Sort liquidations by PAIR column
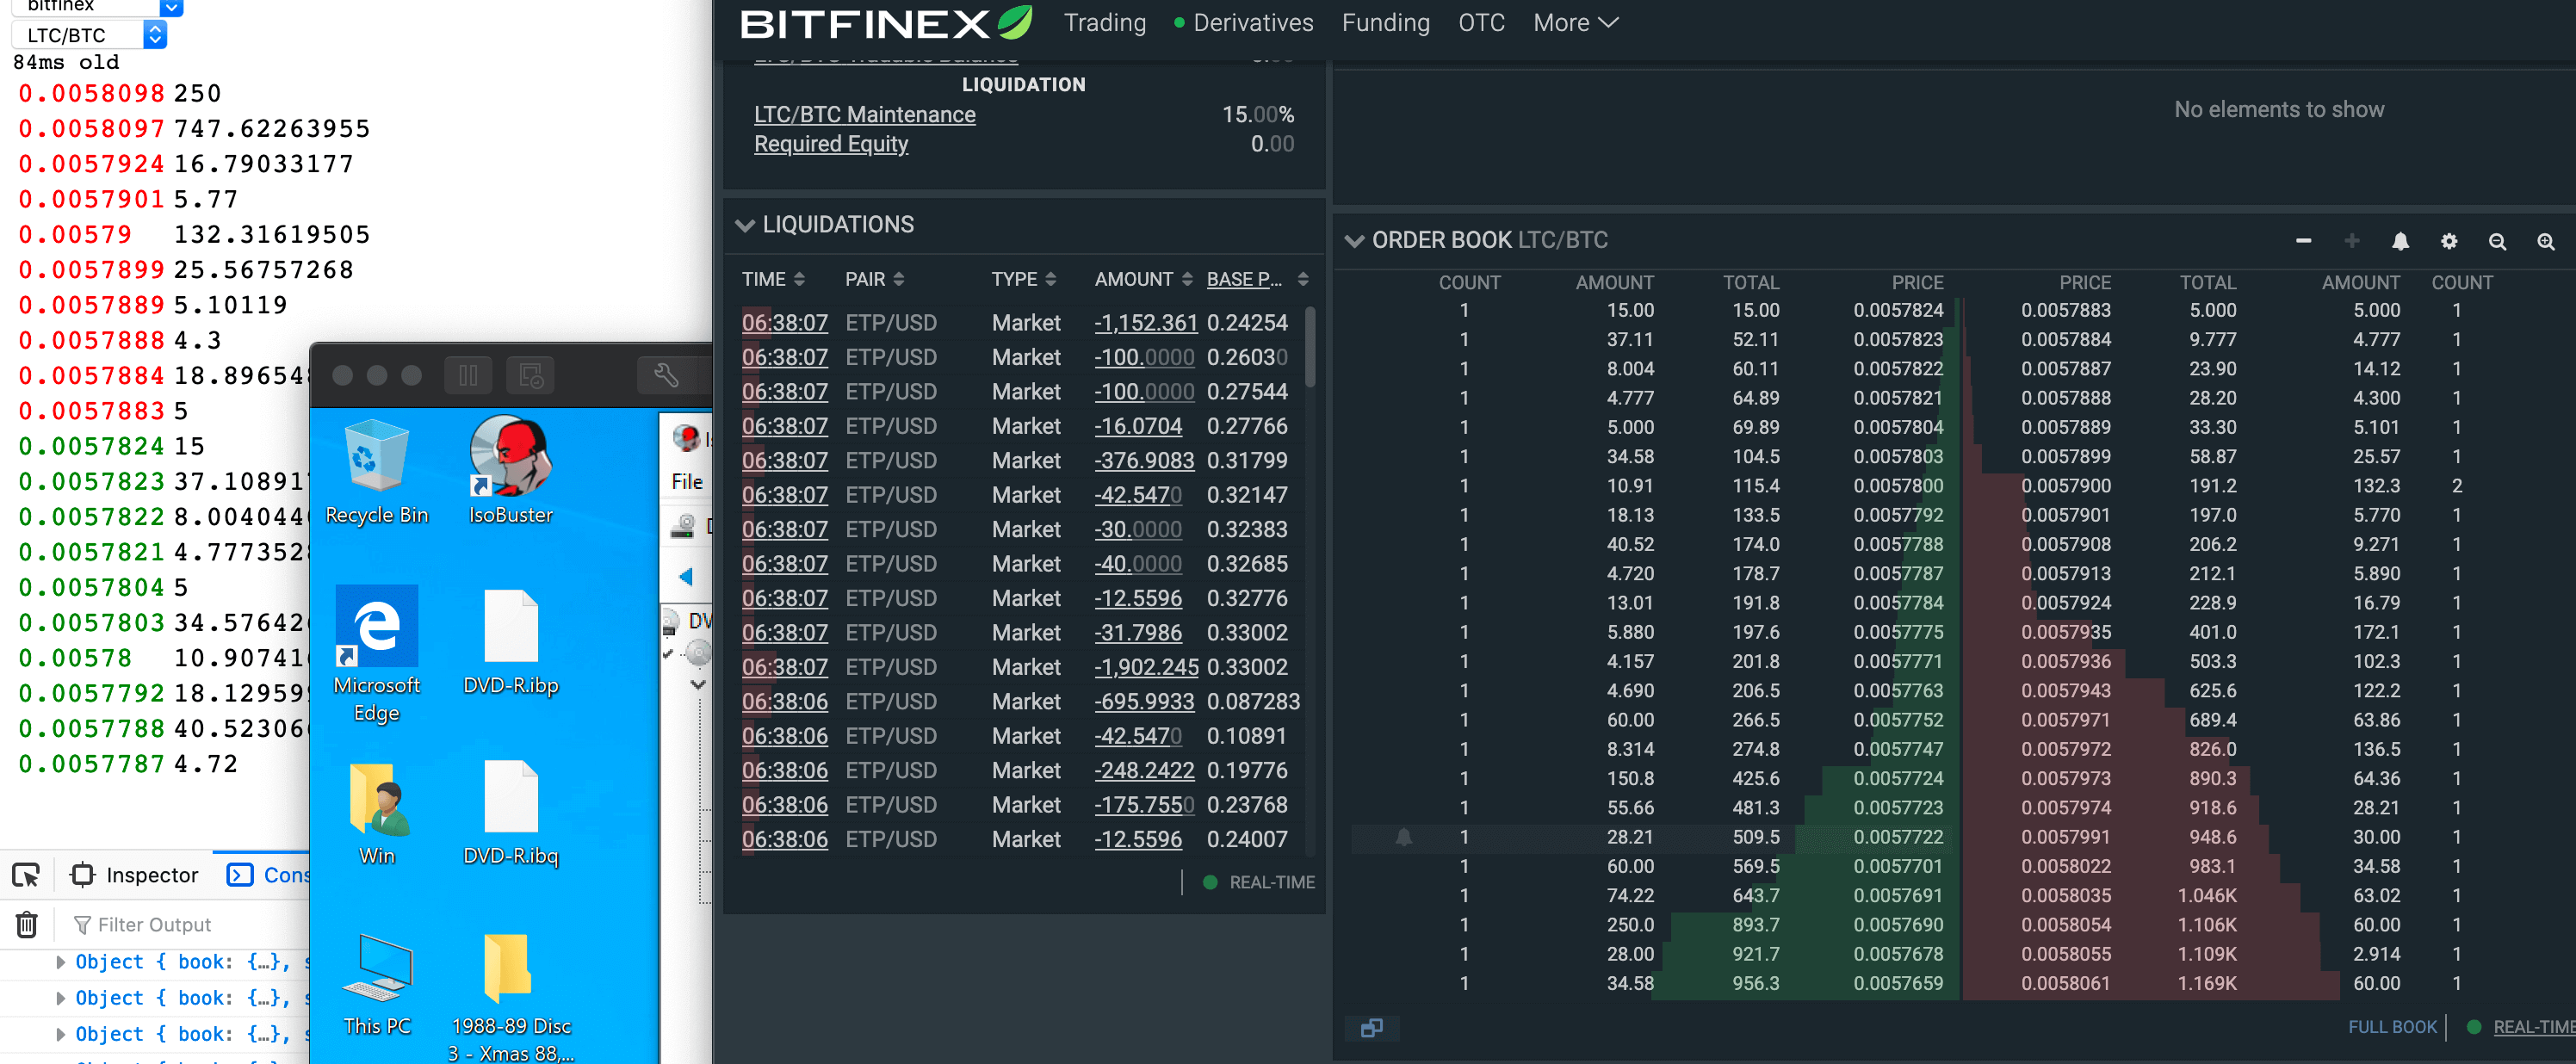Viewport: 2576px width, 1064px height. 875,279
